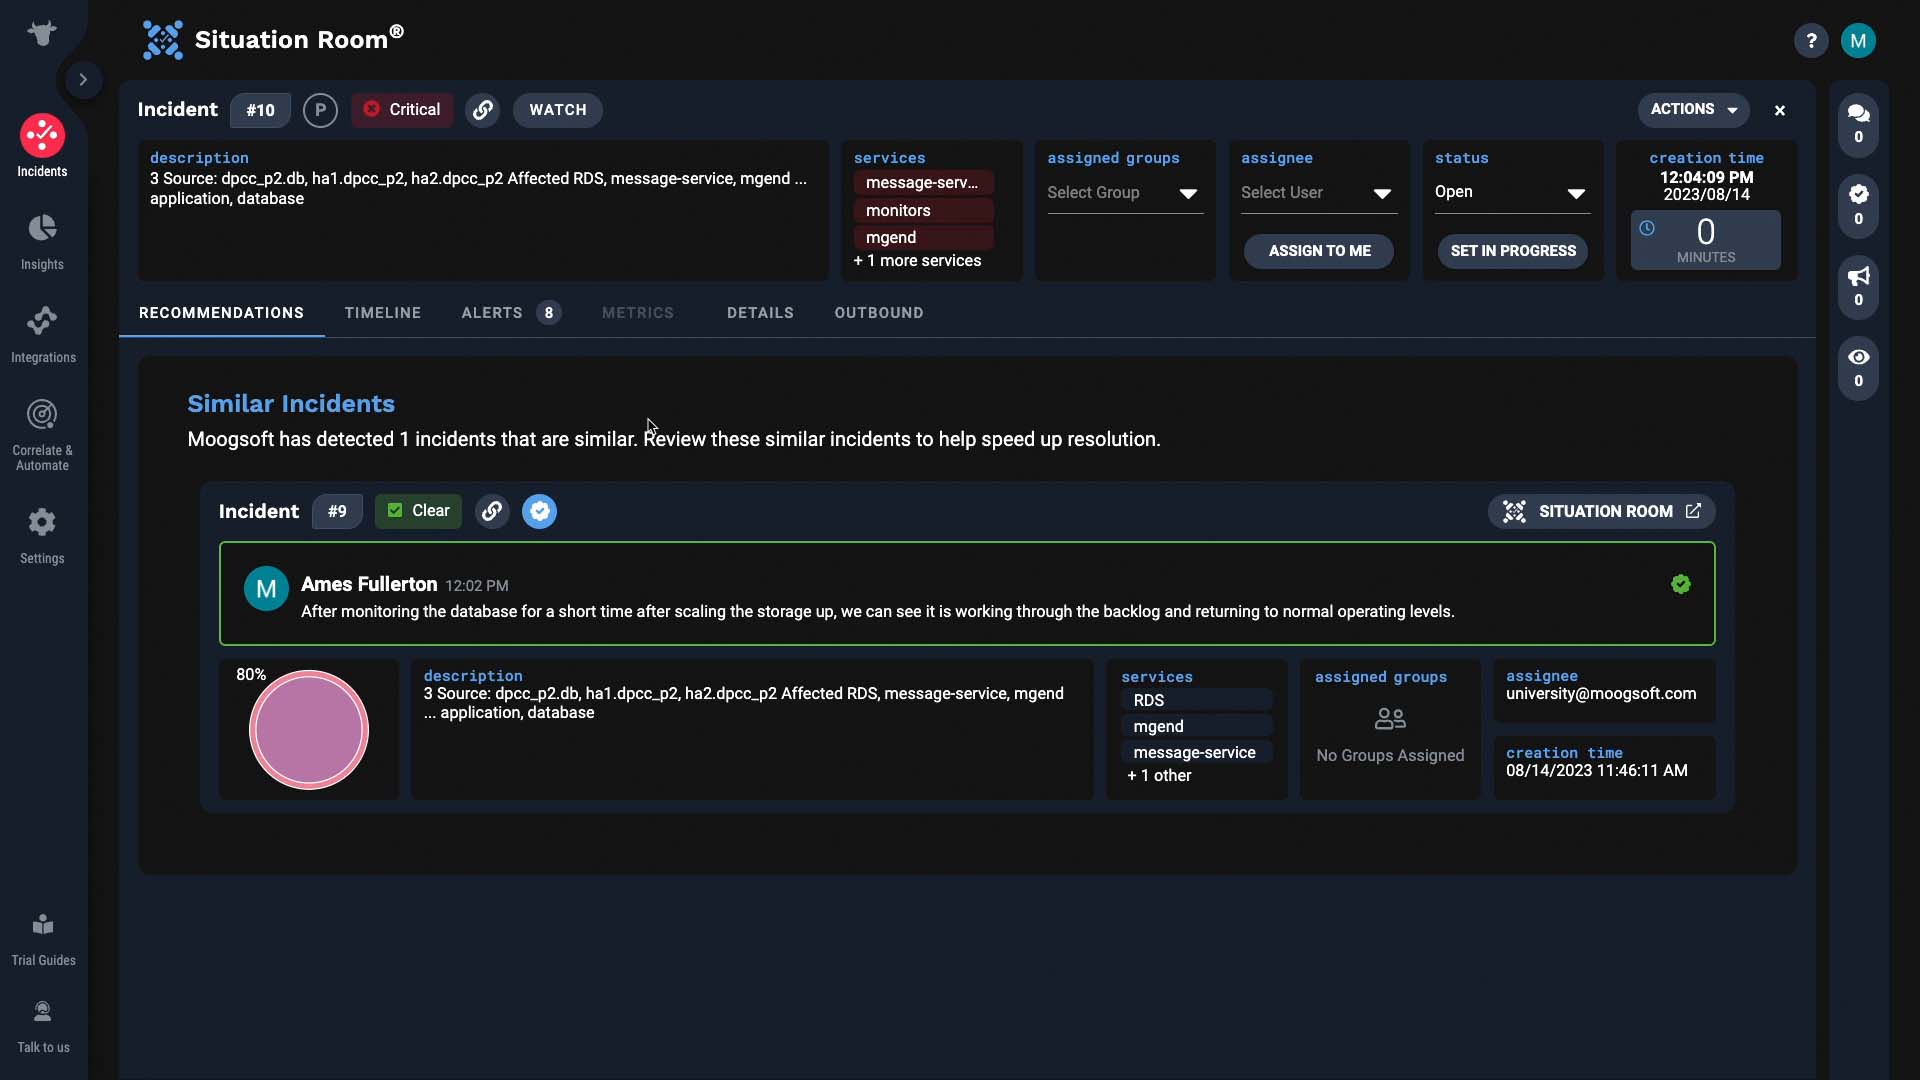Screen dimensions: 1920x1080
Task: Switch to the METRICS tab
Action: [x=638, y=313]
